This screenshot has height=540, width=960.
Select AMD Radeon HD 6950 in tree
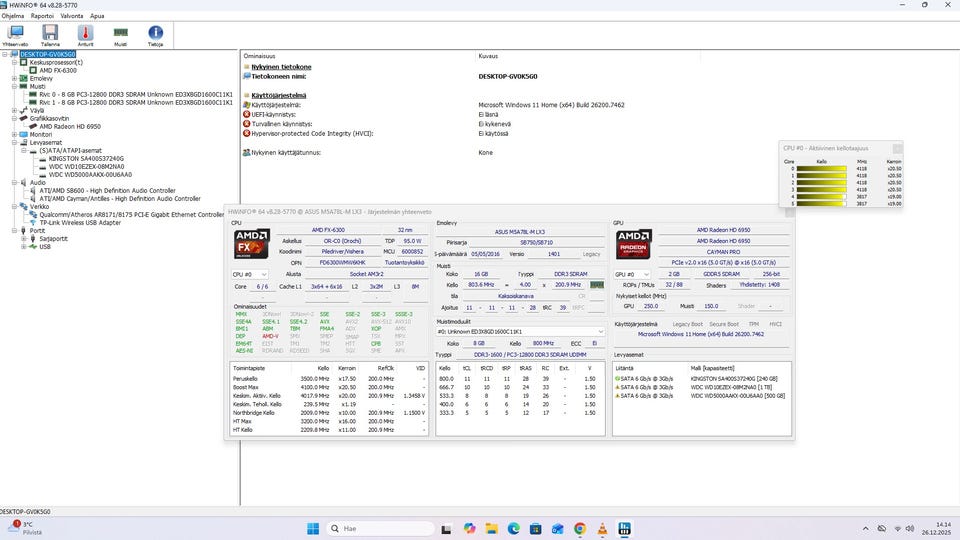pos(70,126)
